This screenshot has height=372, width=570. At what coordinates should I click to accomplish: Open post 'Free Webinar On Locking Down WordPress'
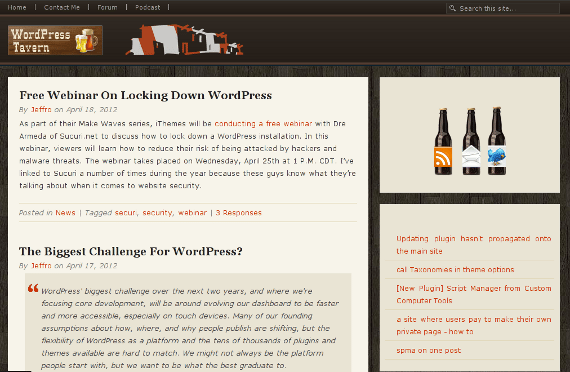point(145,95)
